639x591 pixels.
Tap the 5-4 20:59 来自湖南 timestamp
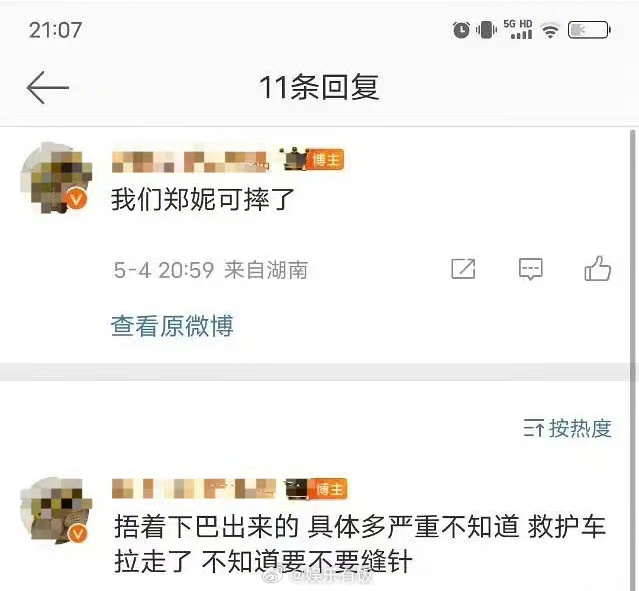[x=211, y=270]
